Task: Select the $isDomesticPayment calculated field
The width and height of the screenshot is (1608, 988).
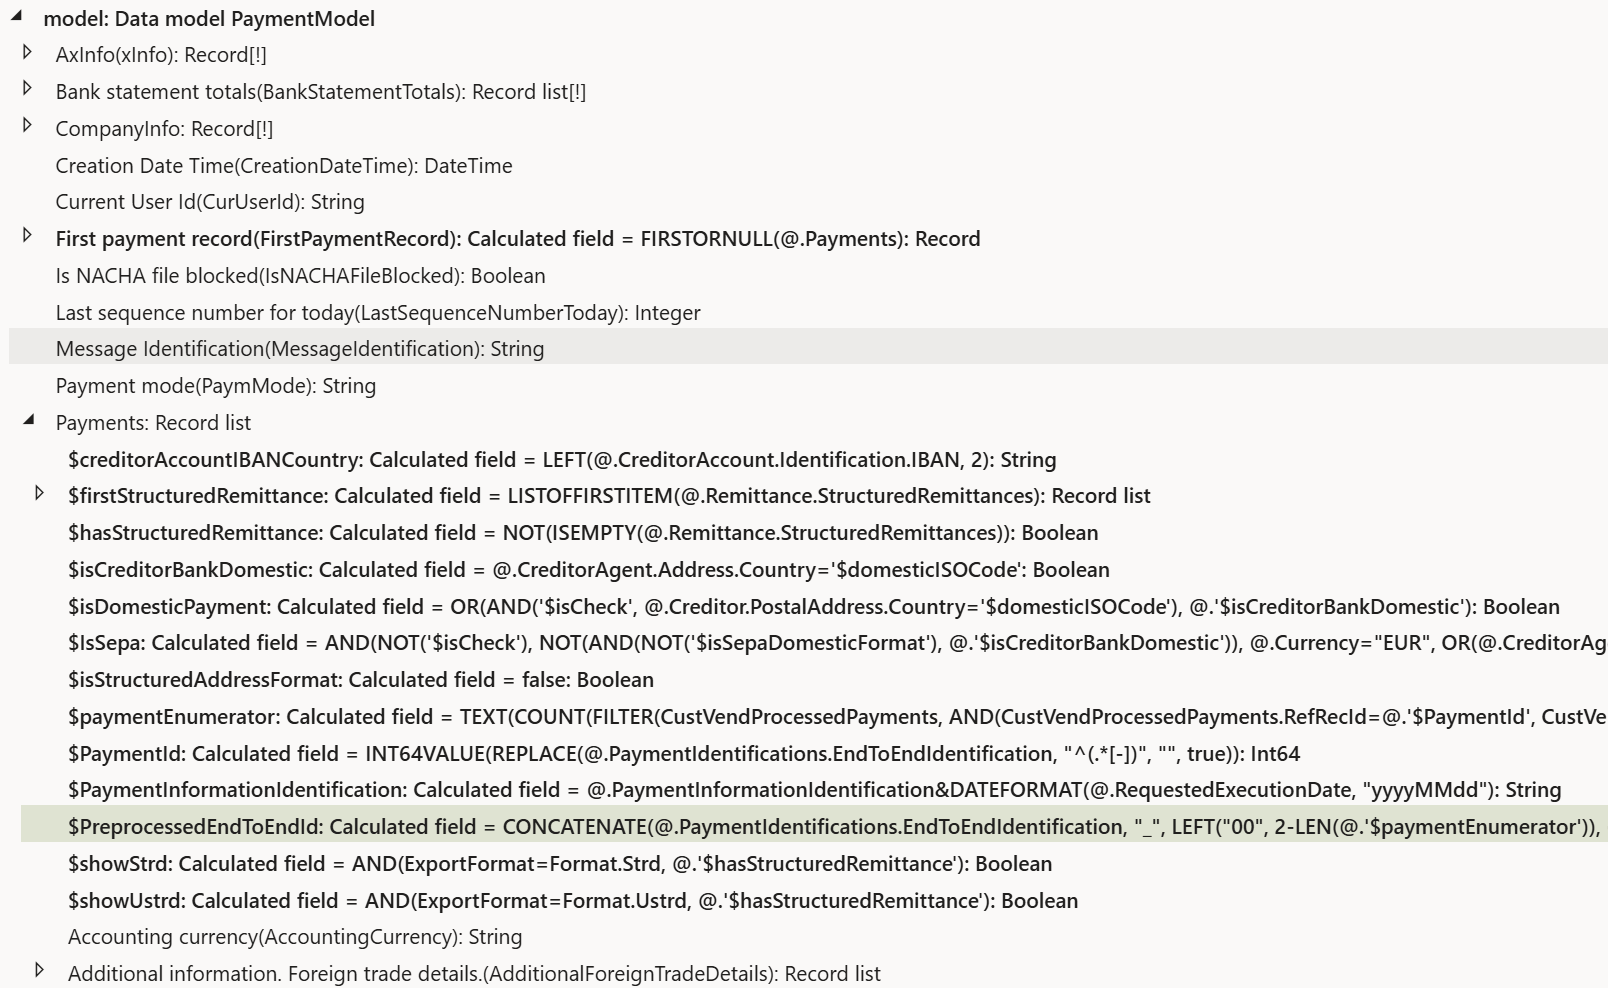Action: click(812, 607)
